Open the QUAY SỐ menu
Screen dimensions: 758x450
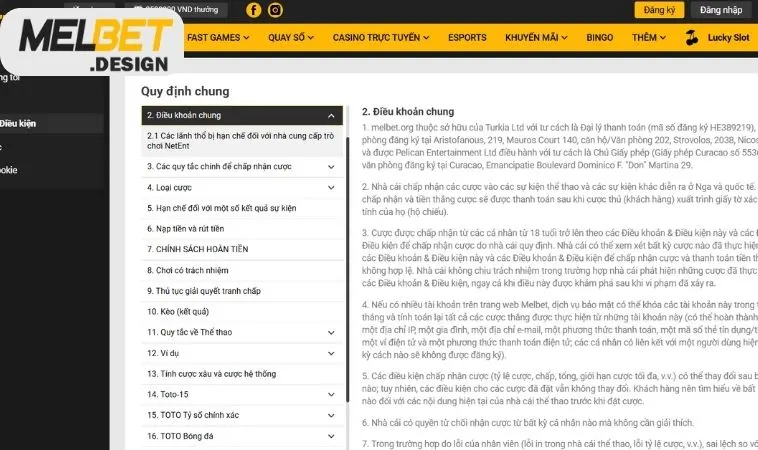[291, 38]
